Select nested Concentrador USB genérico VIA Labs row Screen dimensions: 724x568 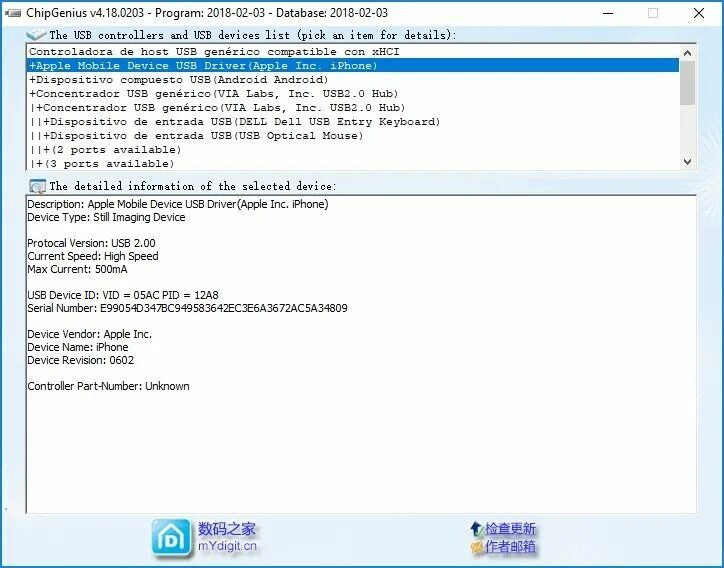point(353,108)
